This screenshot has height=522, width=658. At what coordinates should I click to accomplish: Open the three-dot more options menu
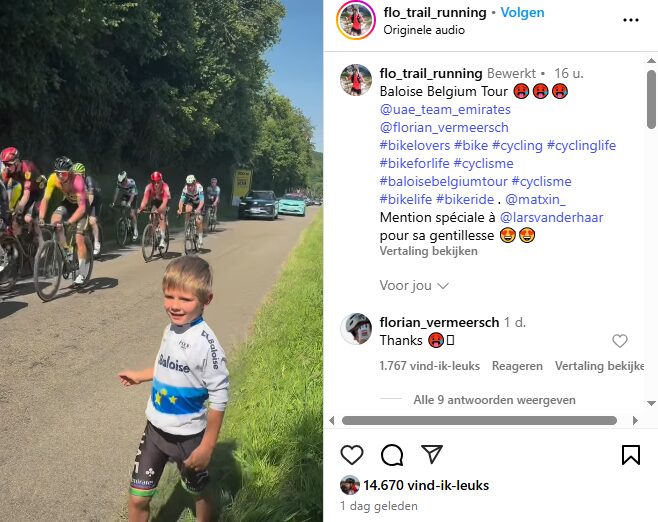click(631, 20)
